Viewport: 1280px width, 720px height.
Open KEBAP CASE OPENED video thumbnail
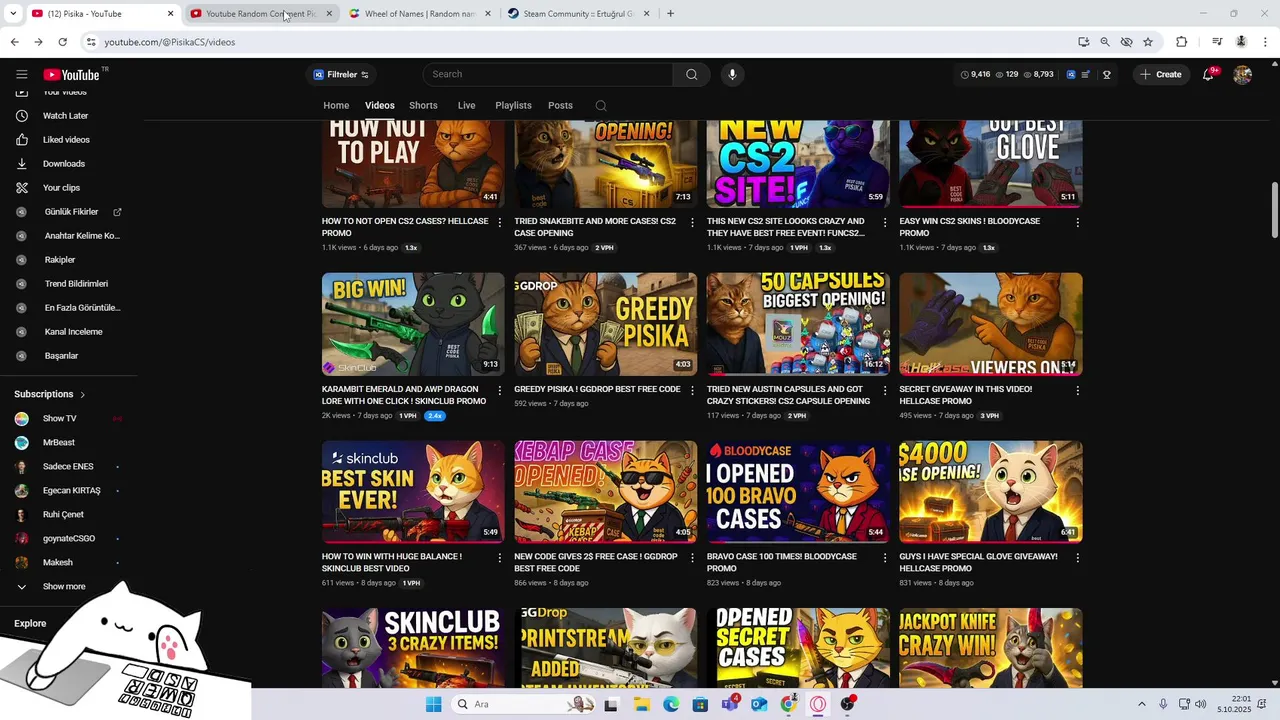coord(605,492)
